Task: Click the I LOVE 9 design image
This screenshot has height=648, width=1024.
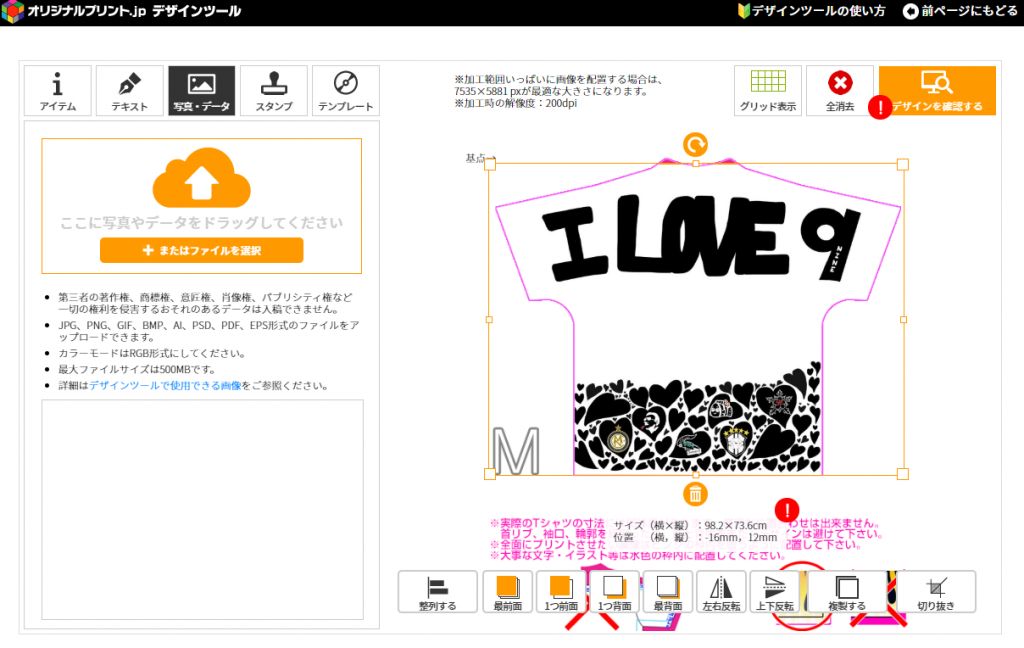Action: (702, 238)
